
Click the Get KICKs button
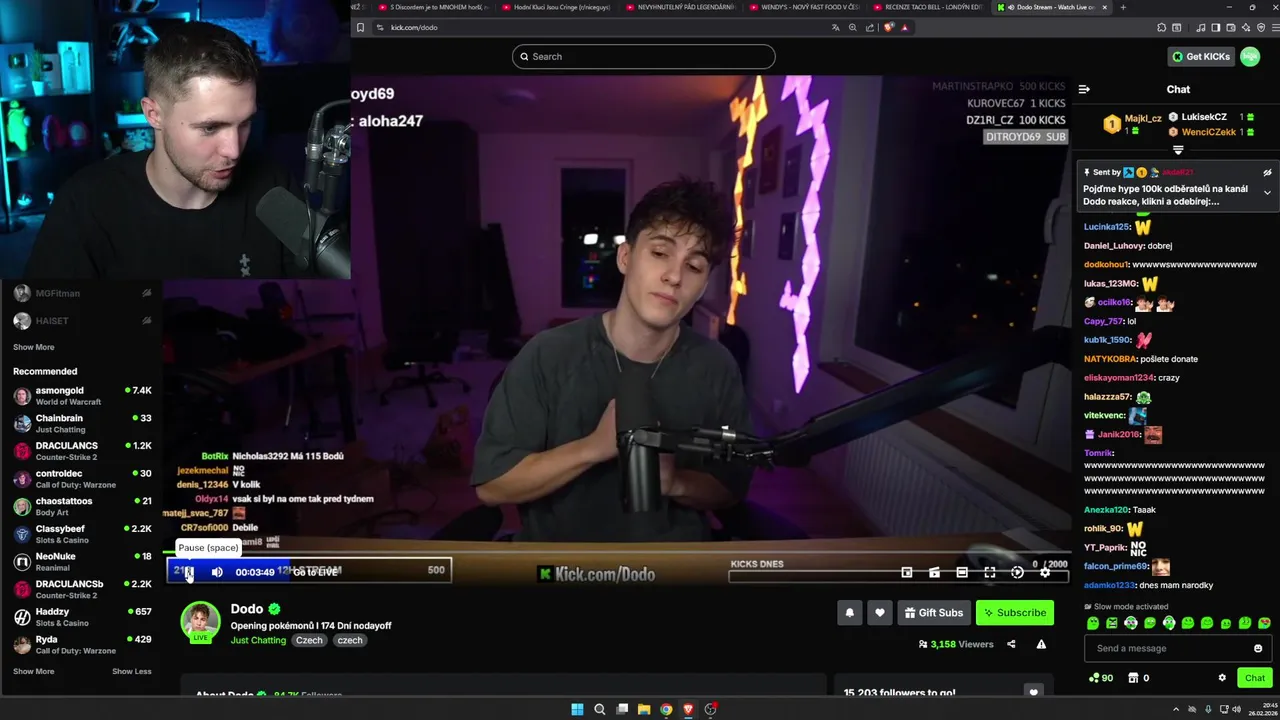coord(1201,57)
